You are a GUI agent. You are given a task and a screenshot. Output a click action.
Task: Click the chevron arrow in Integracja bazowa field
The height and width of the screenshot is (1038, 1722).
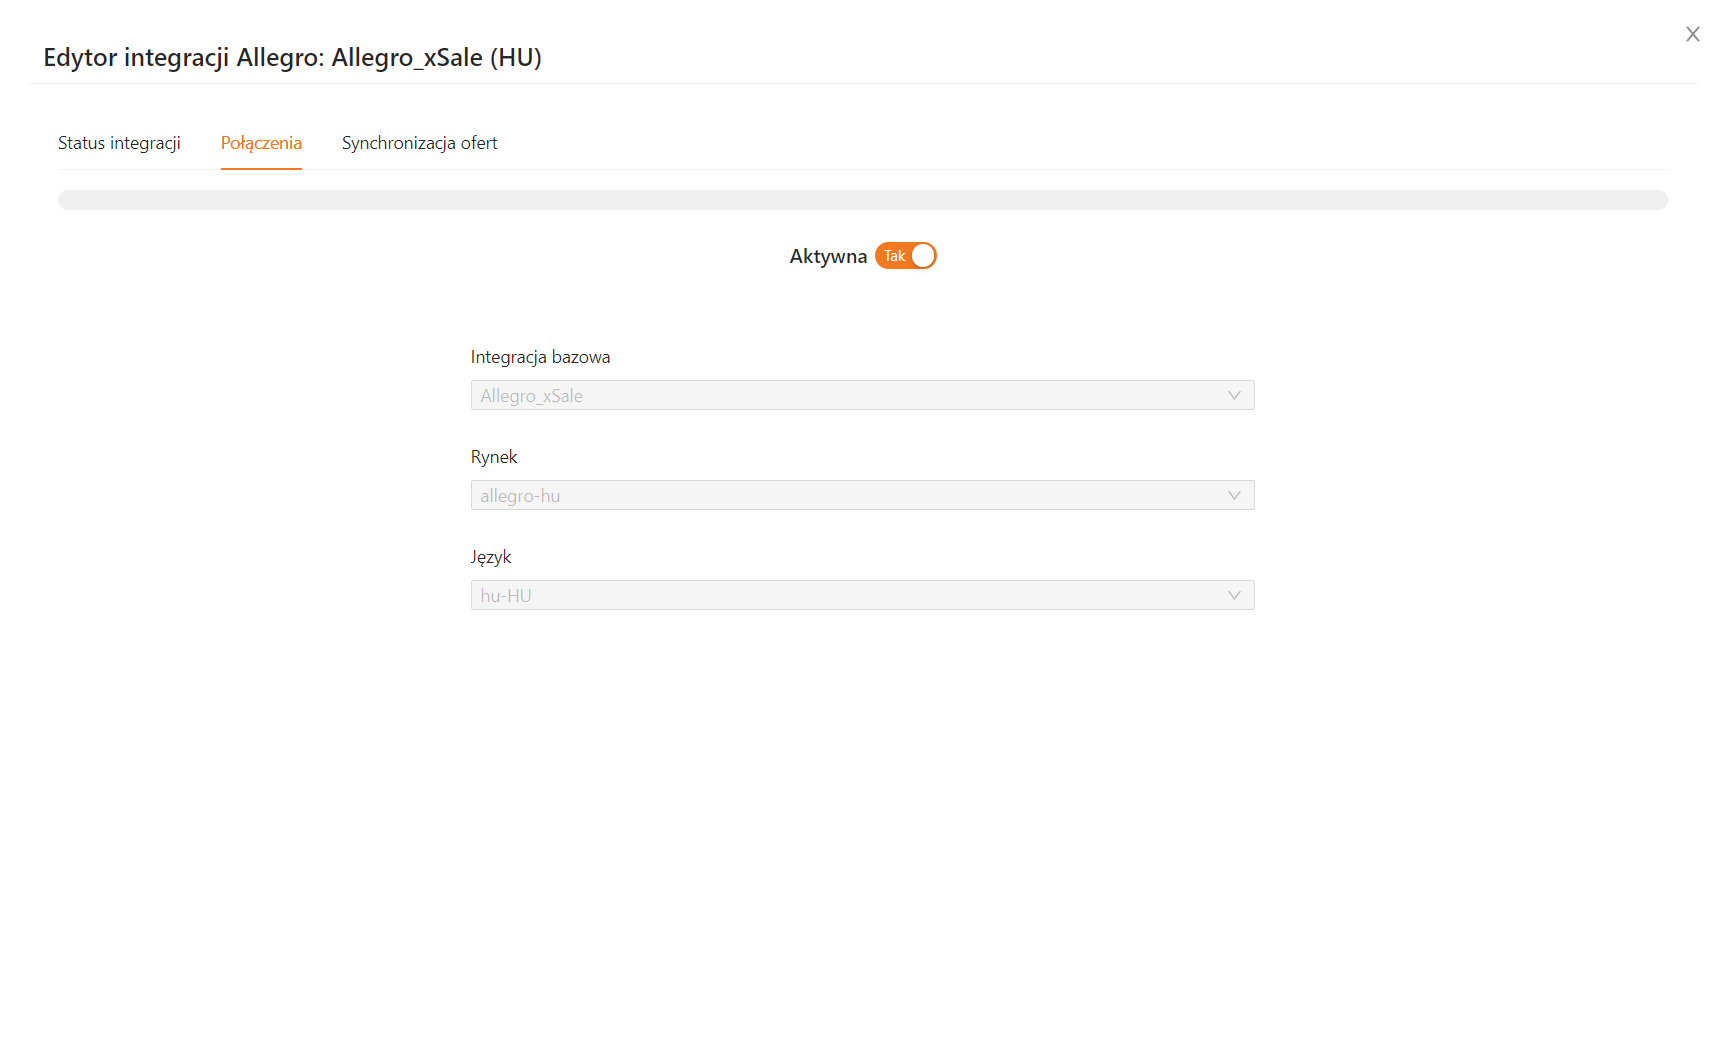(x=1234, y=395)
